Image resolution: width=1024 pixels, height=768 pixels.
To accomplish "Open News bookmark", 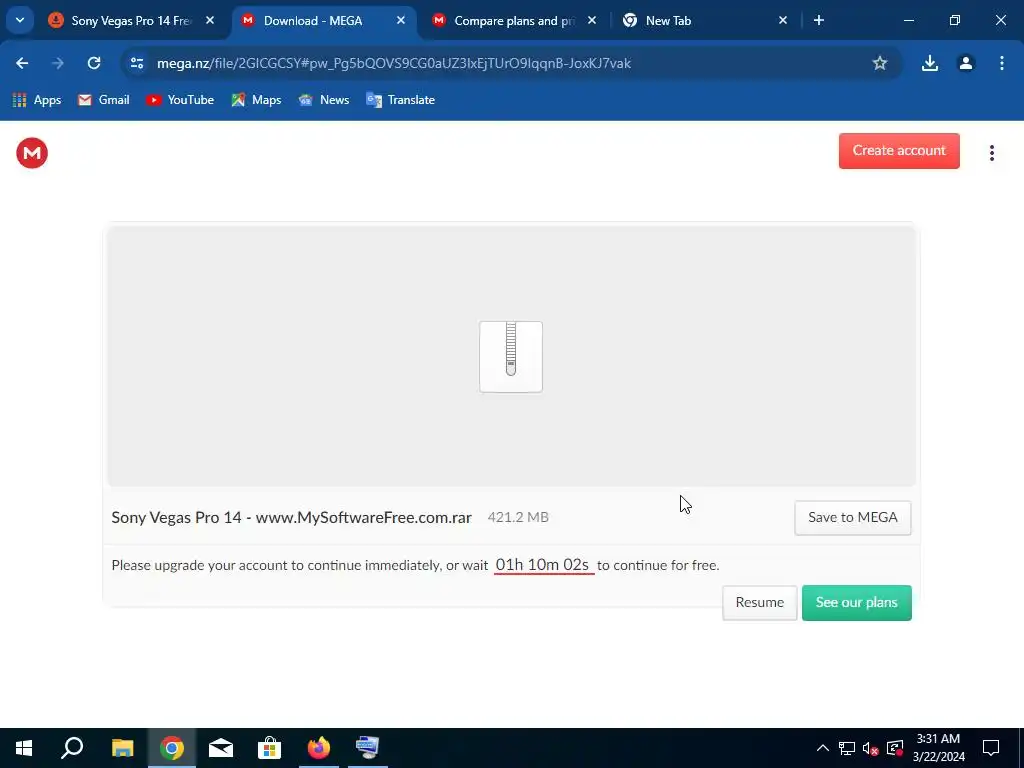I will coord(324,100).
